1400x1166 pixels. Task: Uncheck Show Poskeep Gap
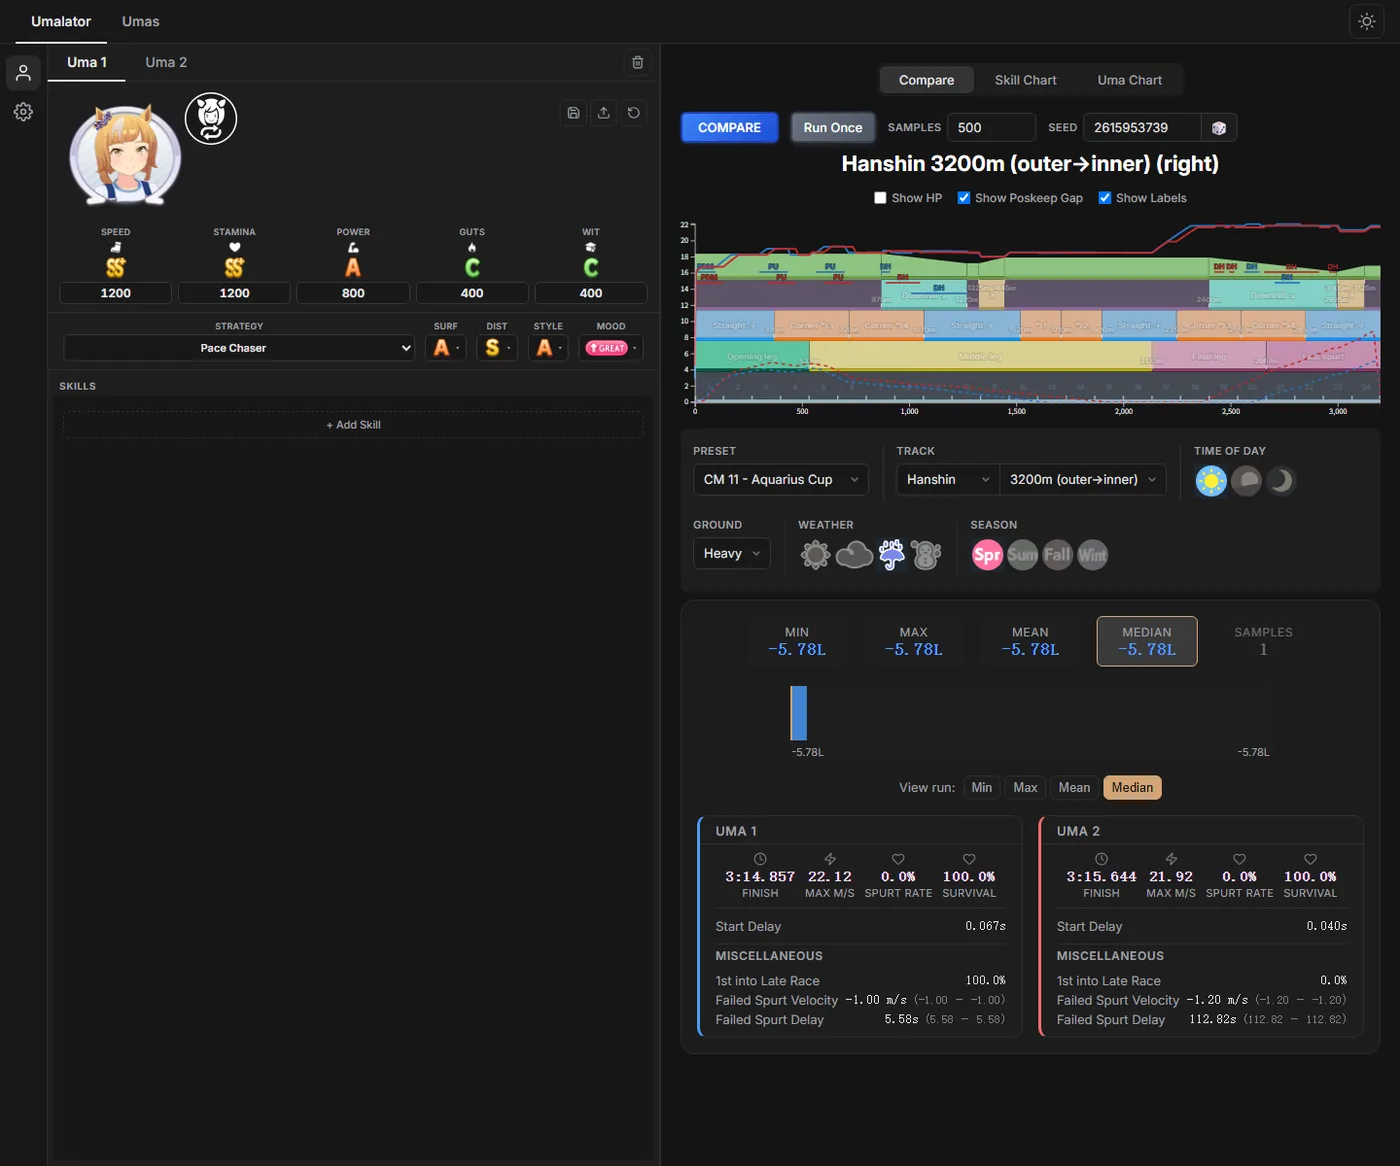tap(964, 198)
